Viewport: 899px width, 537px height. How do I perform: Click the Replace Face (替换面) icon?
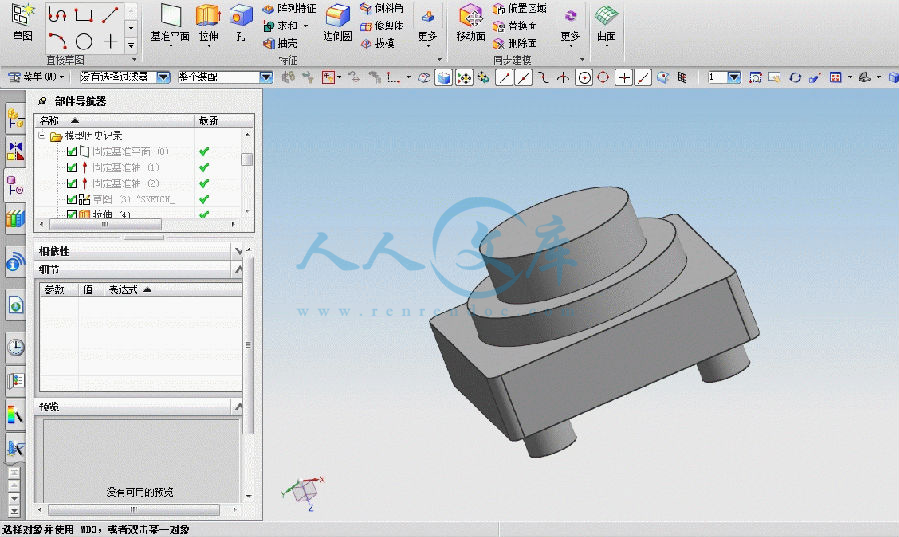coord(499,26)
